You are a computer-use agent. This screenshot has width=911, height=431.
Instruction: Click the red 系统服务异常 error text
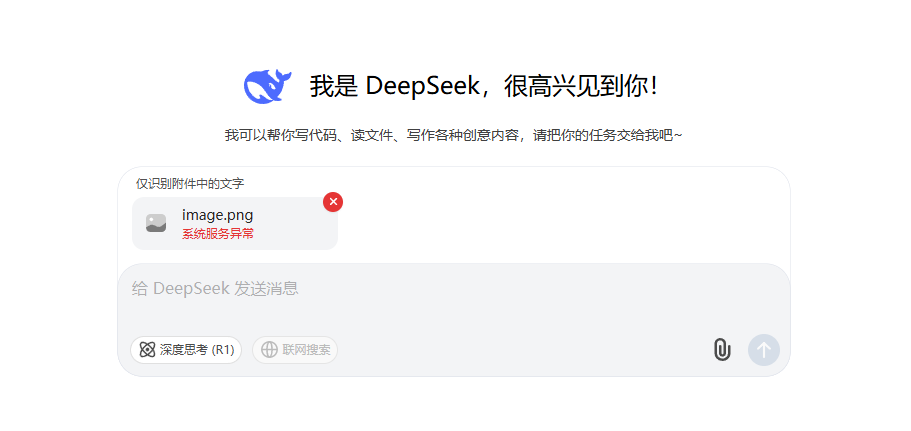click(218, 234)
